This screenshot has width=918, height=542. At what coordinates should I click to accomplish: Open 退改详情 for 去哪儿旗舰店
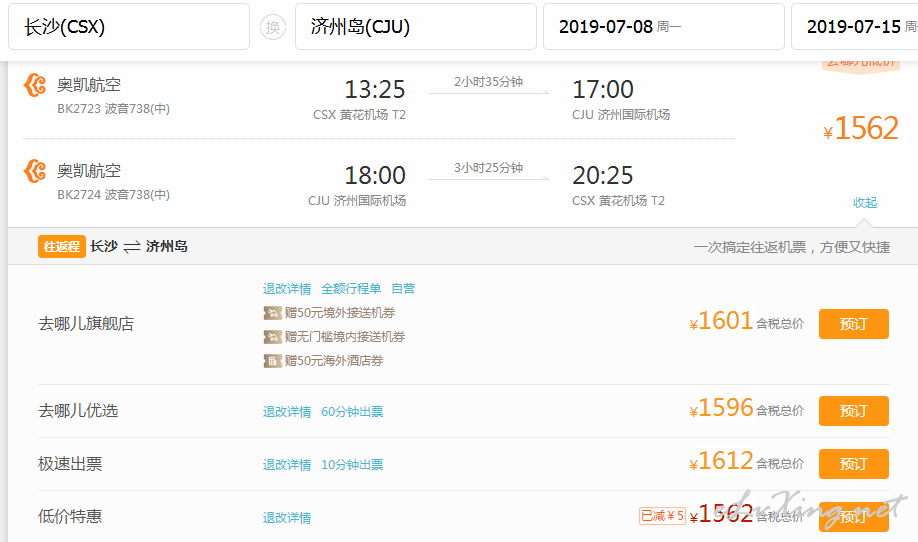[287, 289]
